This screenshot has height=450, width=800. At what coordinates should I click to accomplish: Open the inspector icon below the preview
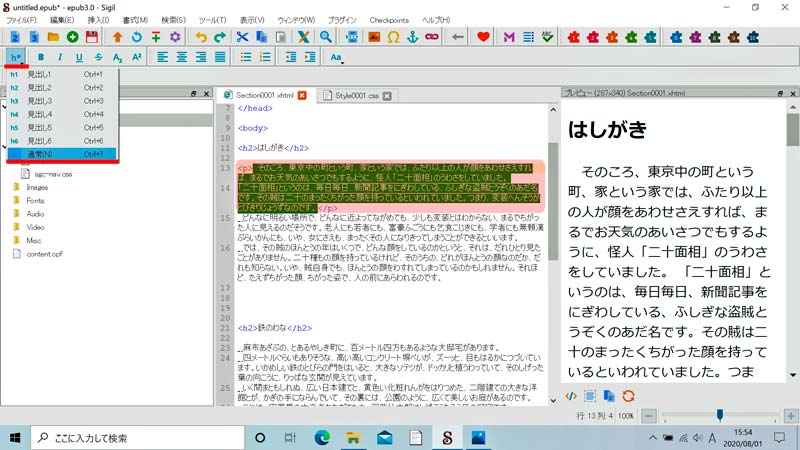[x=571, y=396]
